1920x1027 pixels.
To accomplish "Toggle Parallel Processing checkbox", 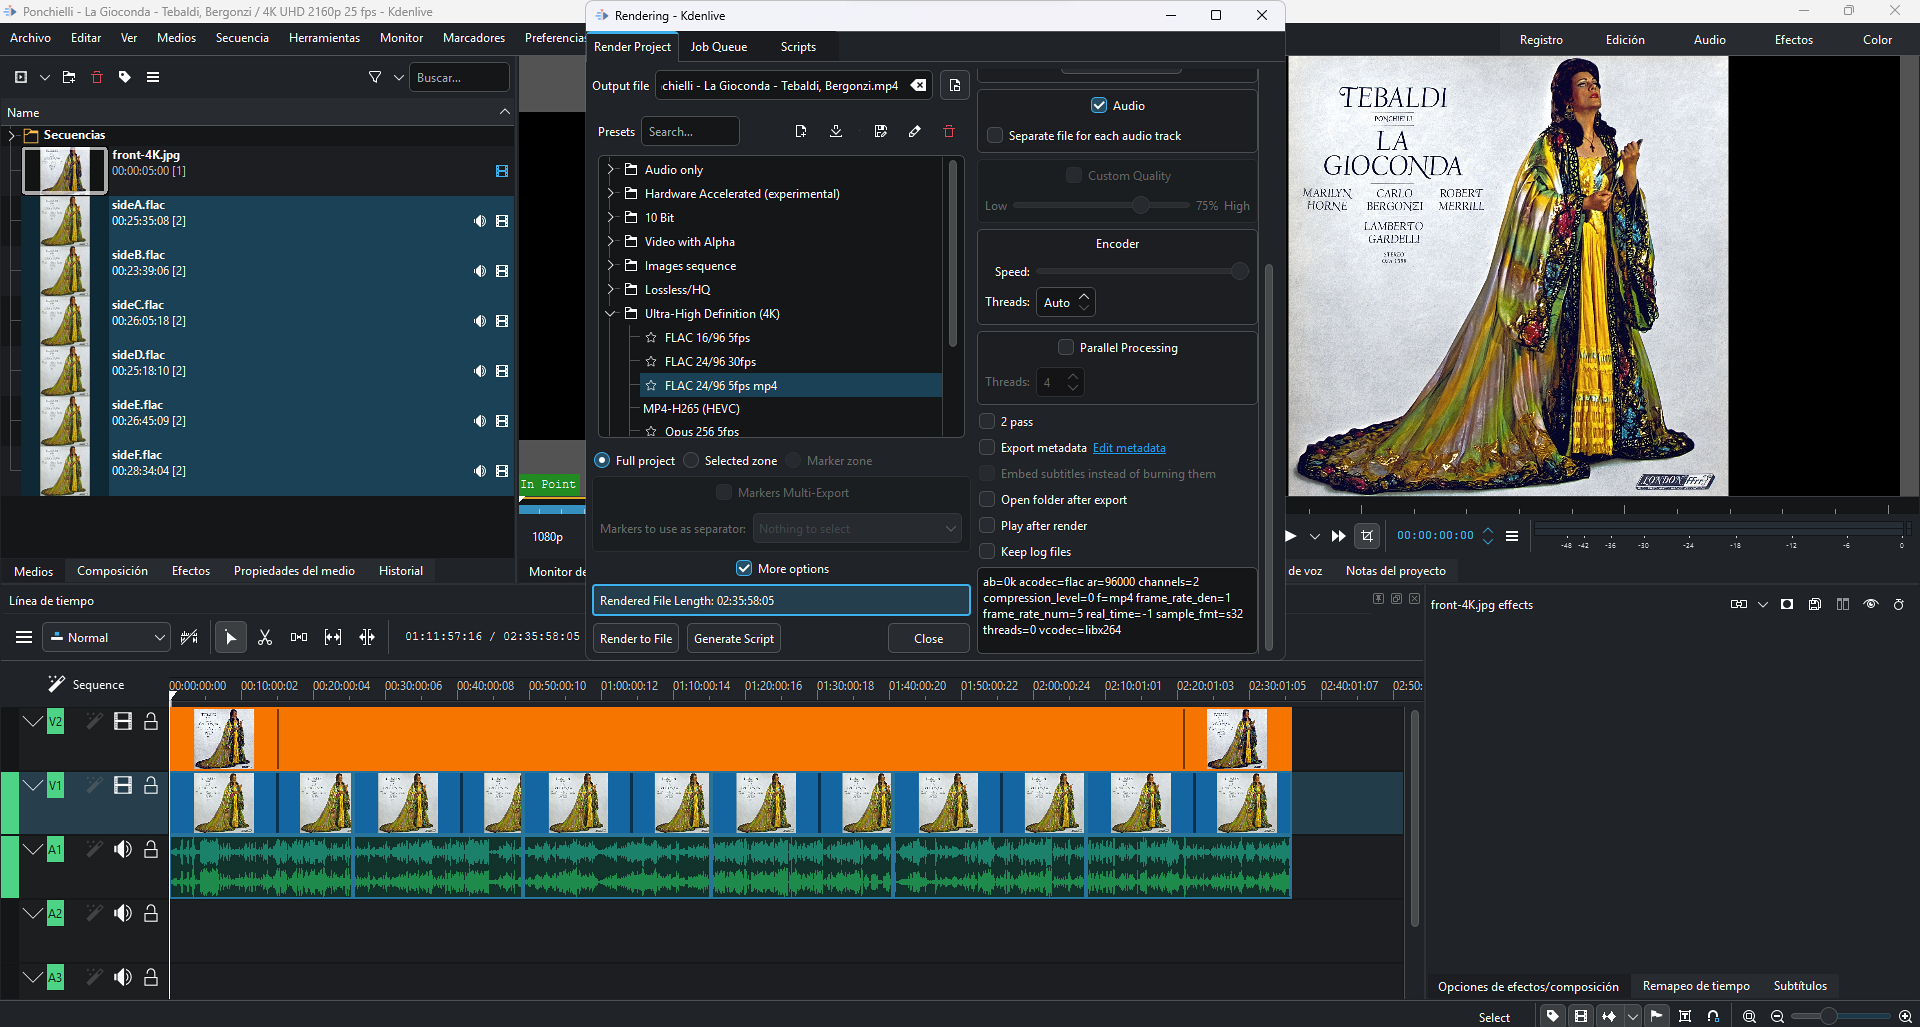I will [x=1066, y=348].
